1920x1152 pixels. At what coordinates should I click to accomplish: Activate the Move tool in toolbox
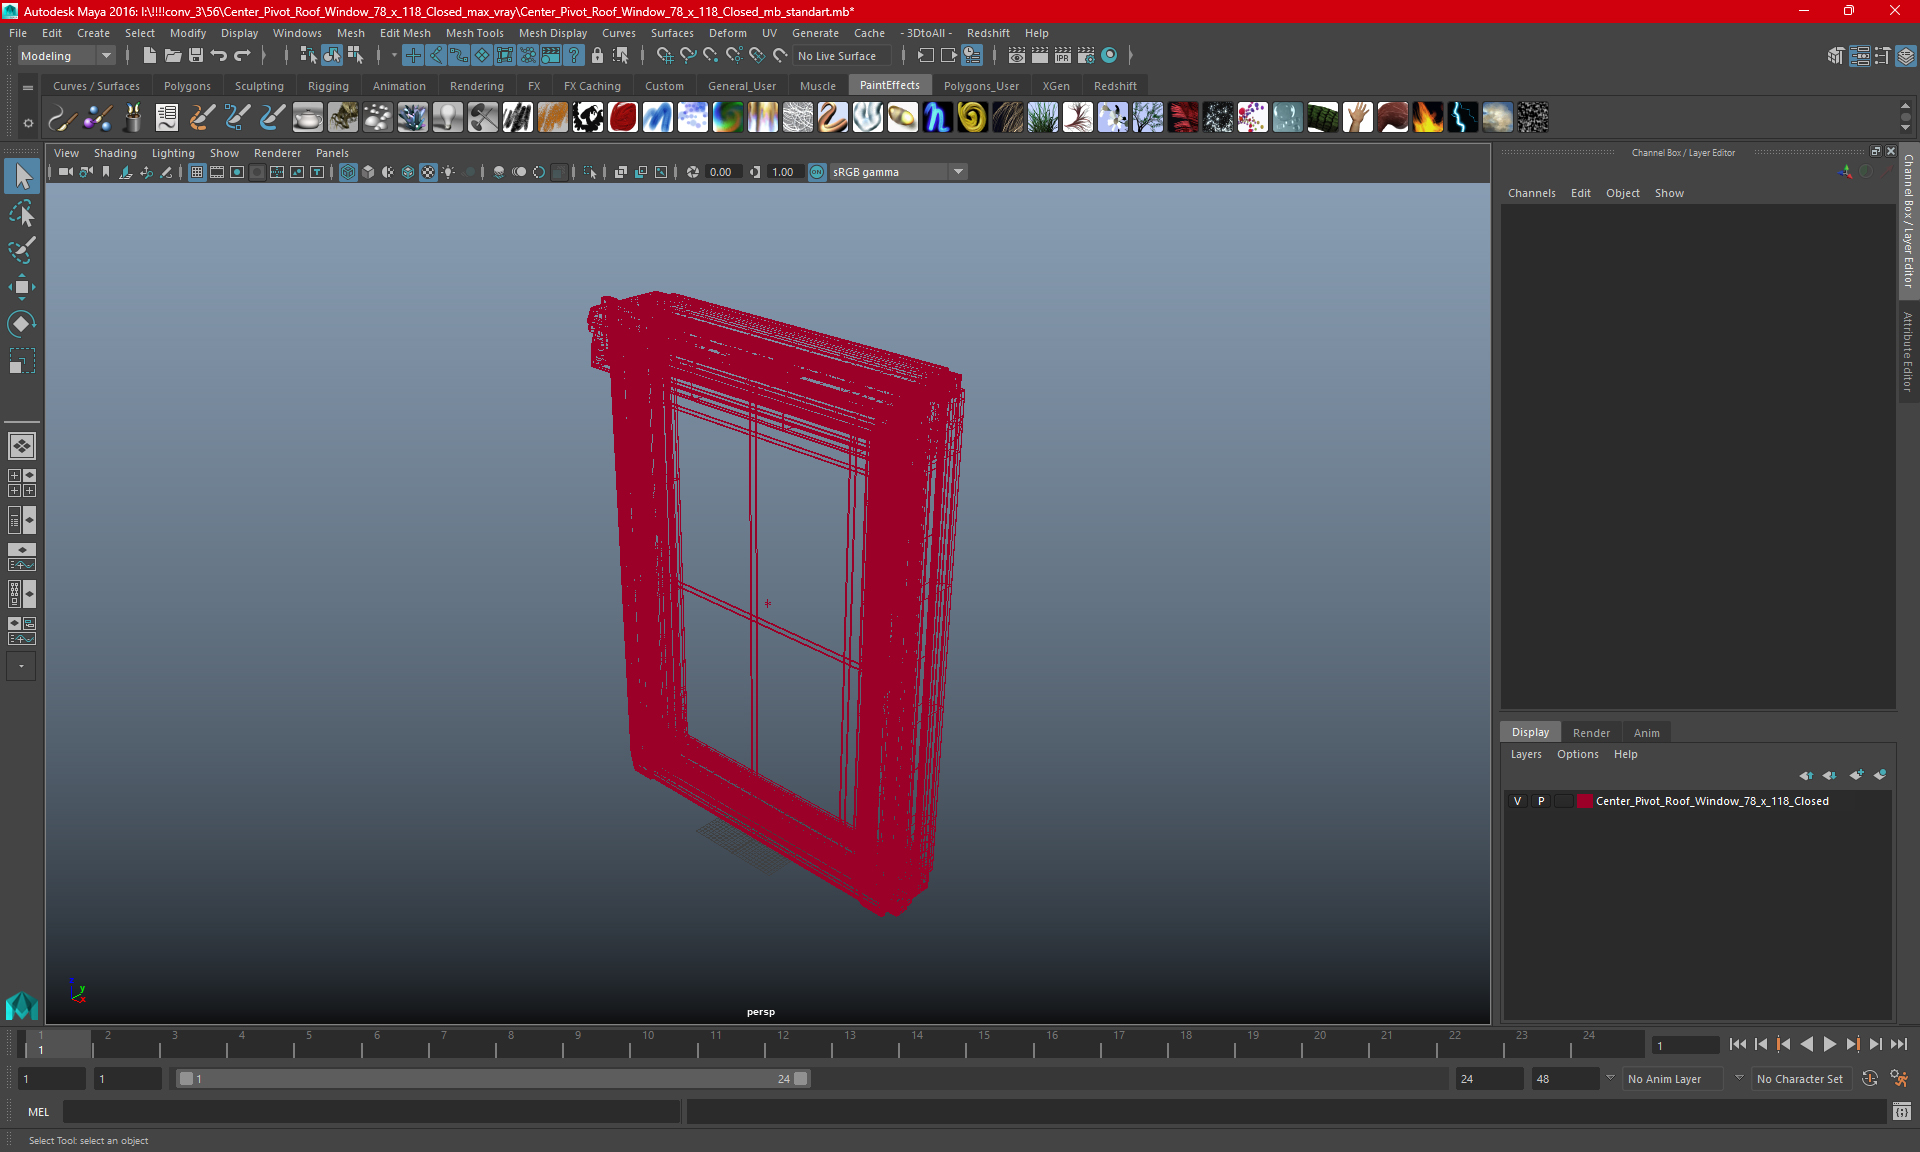click(22, 287)
